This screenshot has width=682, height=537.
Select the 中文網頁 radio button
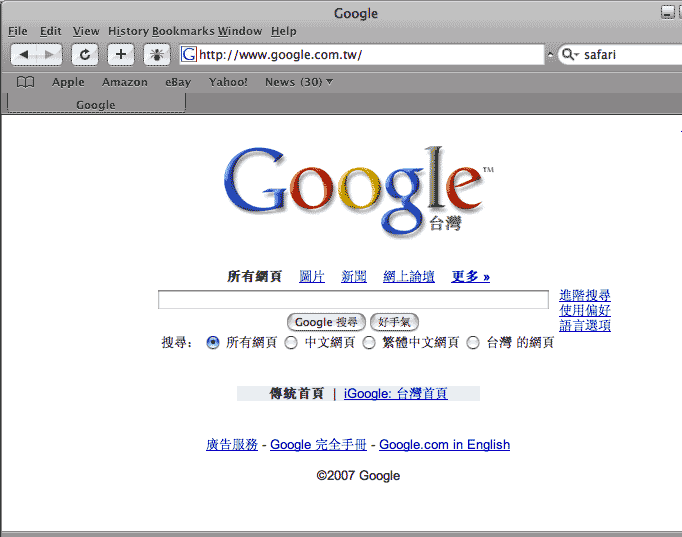pos(291,343)
